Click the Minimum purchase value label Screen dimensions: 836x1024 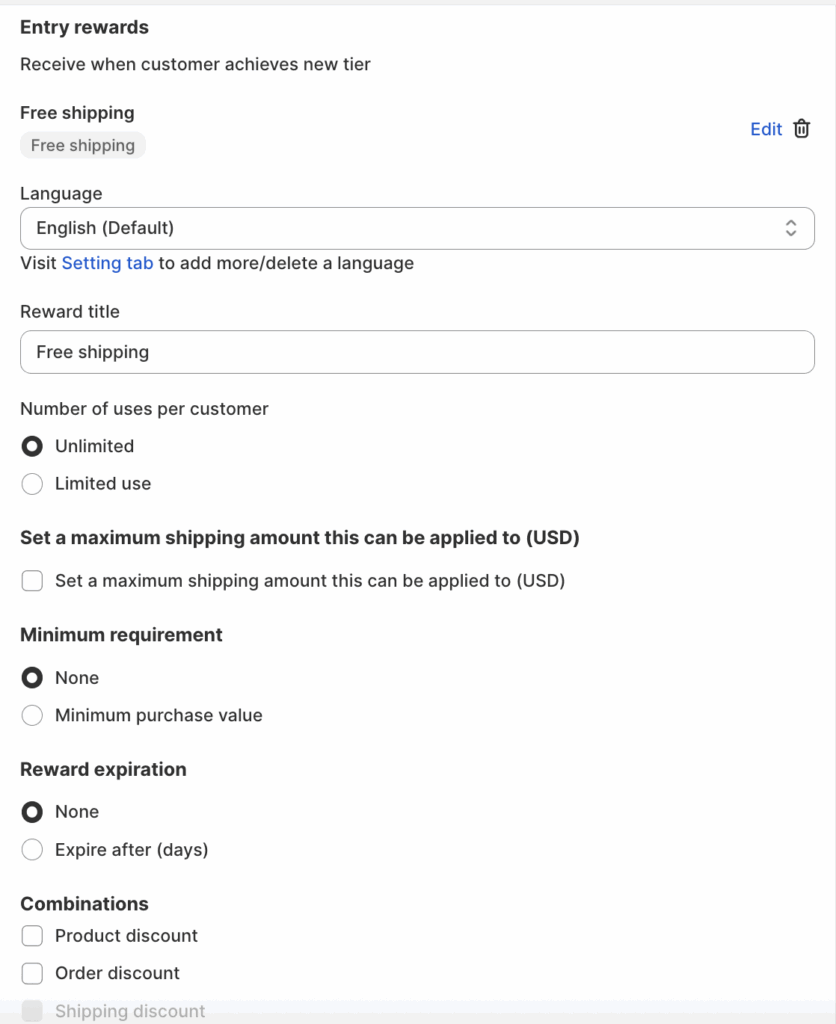tap(159, 715)
